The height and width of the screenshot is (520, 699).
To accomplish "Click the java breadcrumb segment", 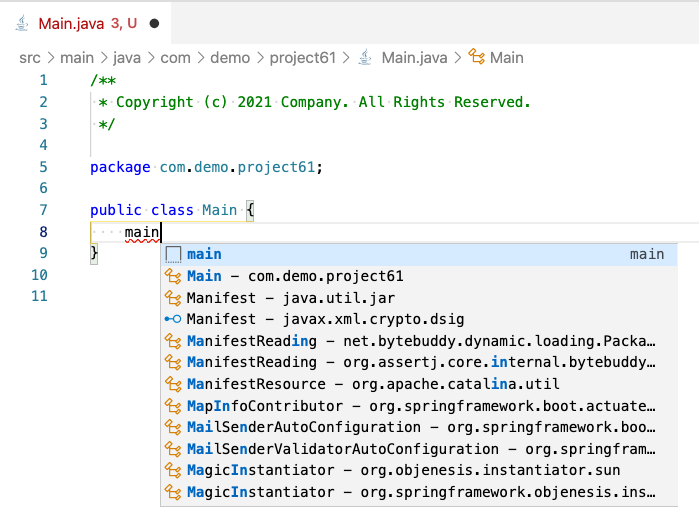I will click(126, 58).
